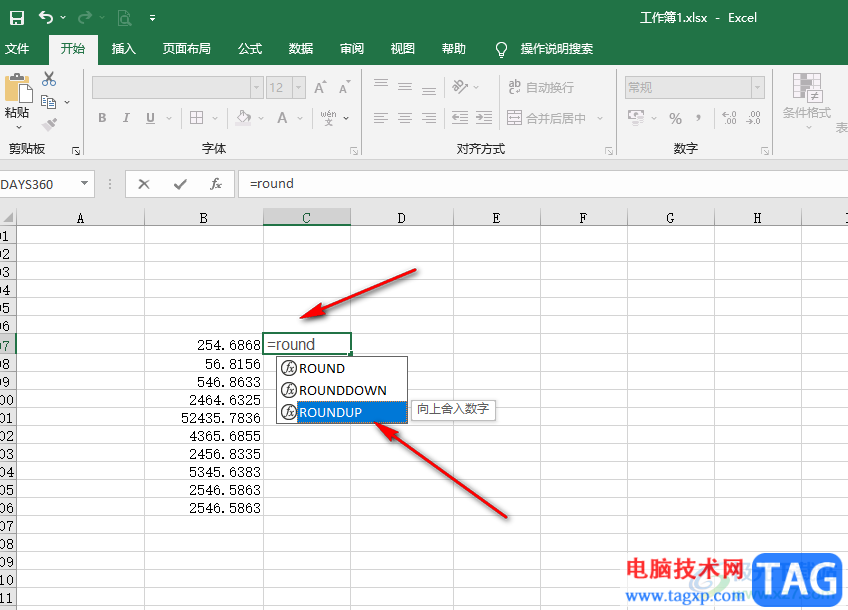Click the Redo arrow icon
This screenshot has width=848, height=610.
click(85, 18)
